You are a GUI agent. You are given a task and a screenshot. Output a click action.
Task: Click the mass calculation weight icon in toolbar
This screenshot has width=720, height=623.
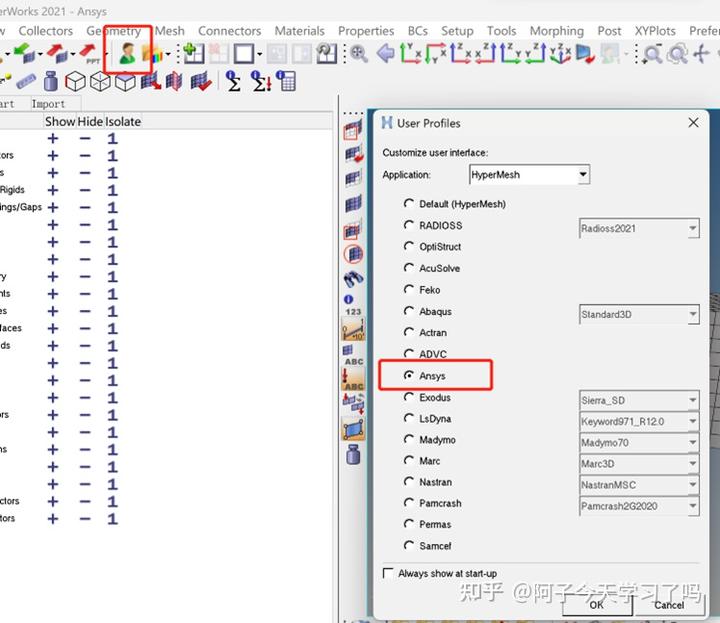[x=51, y=82]
